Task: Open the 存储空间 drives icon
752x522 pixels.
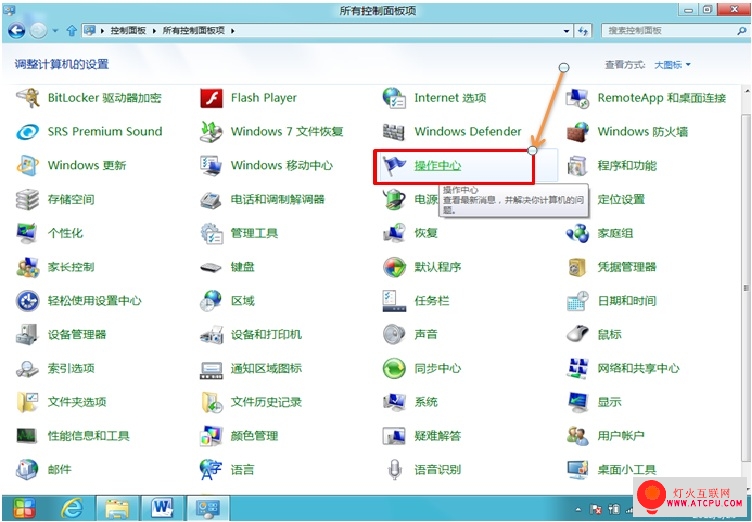Action: pos(27,199)
